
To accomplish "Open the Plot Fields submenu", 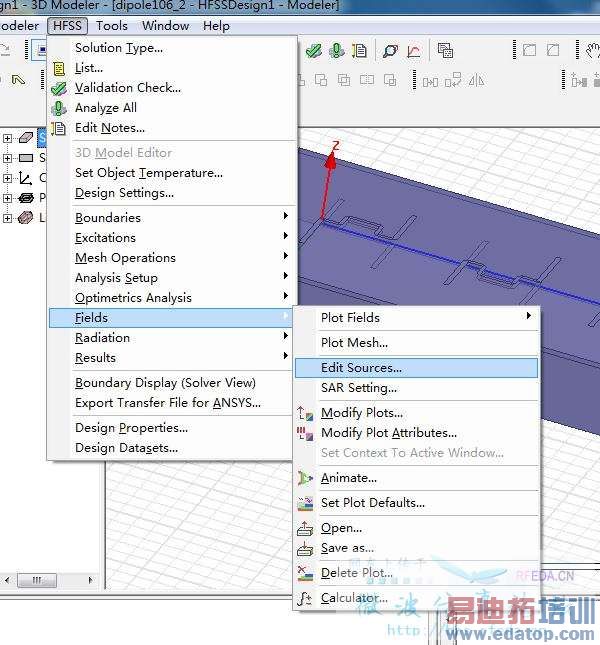I will coord(416,318).
